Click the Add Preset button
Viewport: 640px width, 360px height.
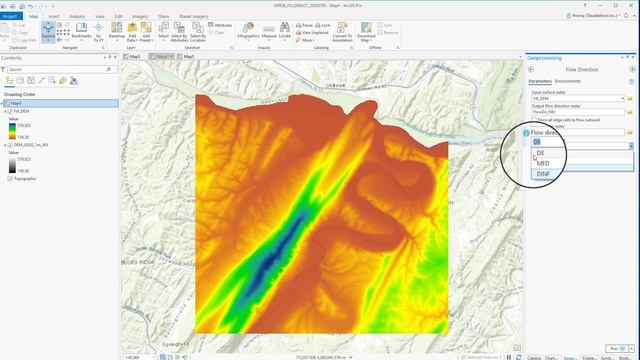coord(146,31)
